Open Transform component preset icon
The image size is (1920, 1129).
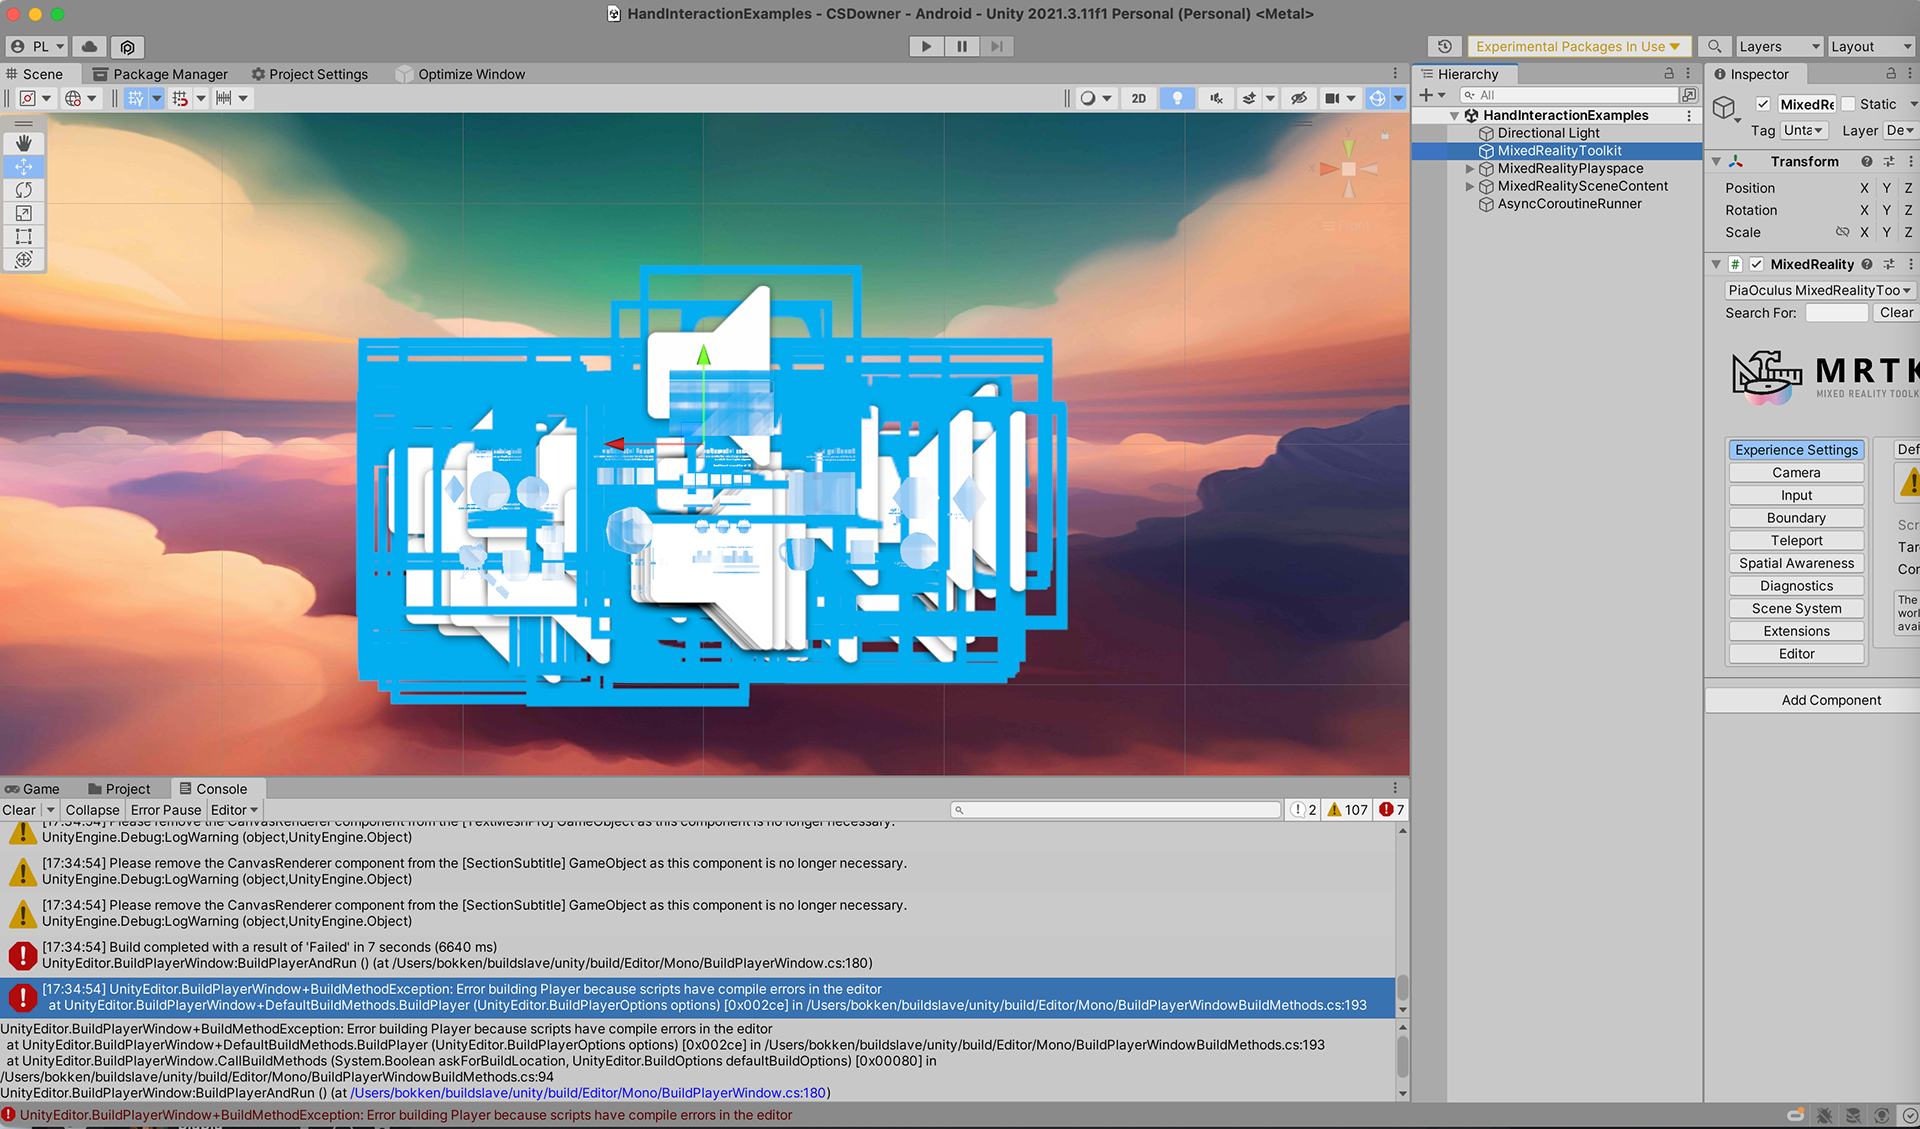pos(1889,161)
